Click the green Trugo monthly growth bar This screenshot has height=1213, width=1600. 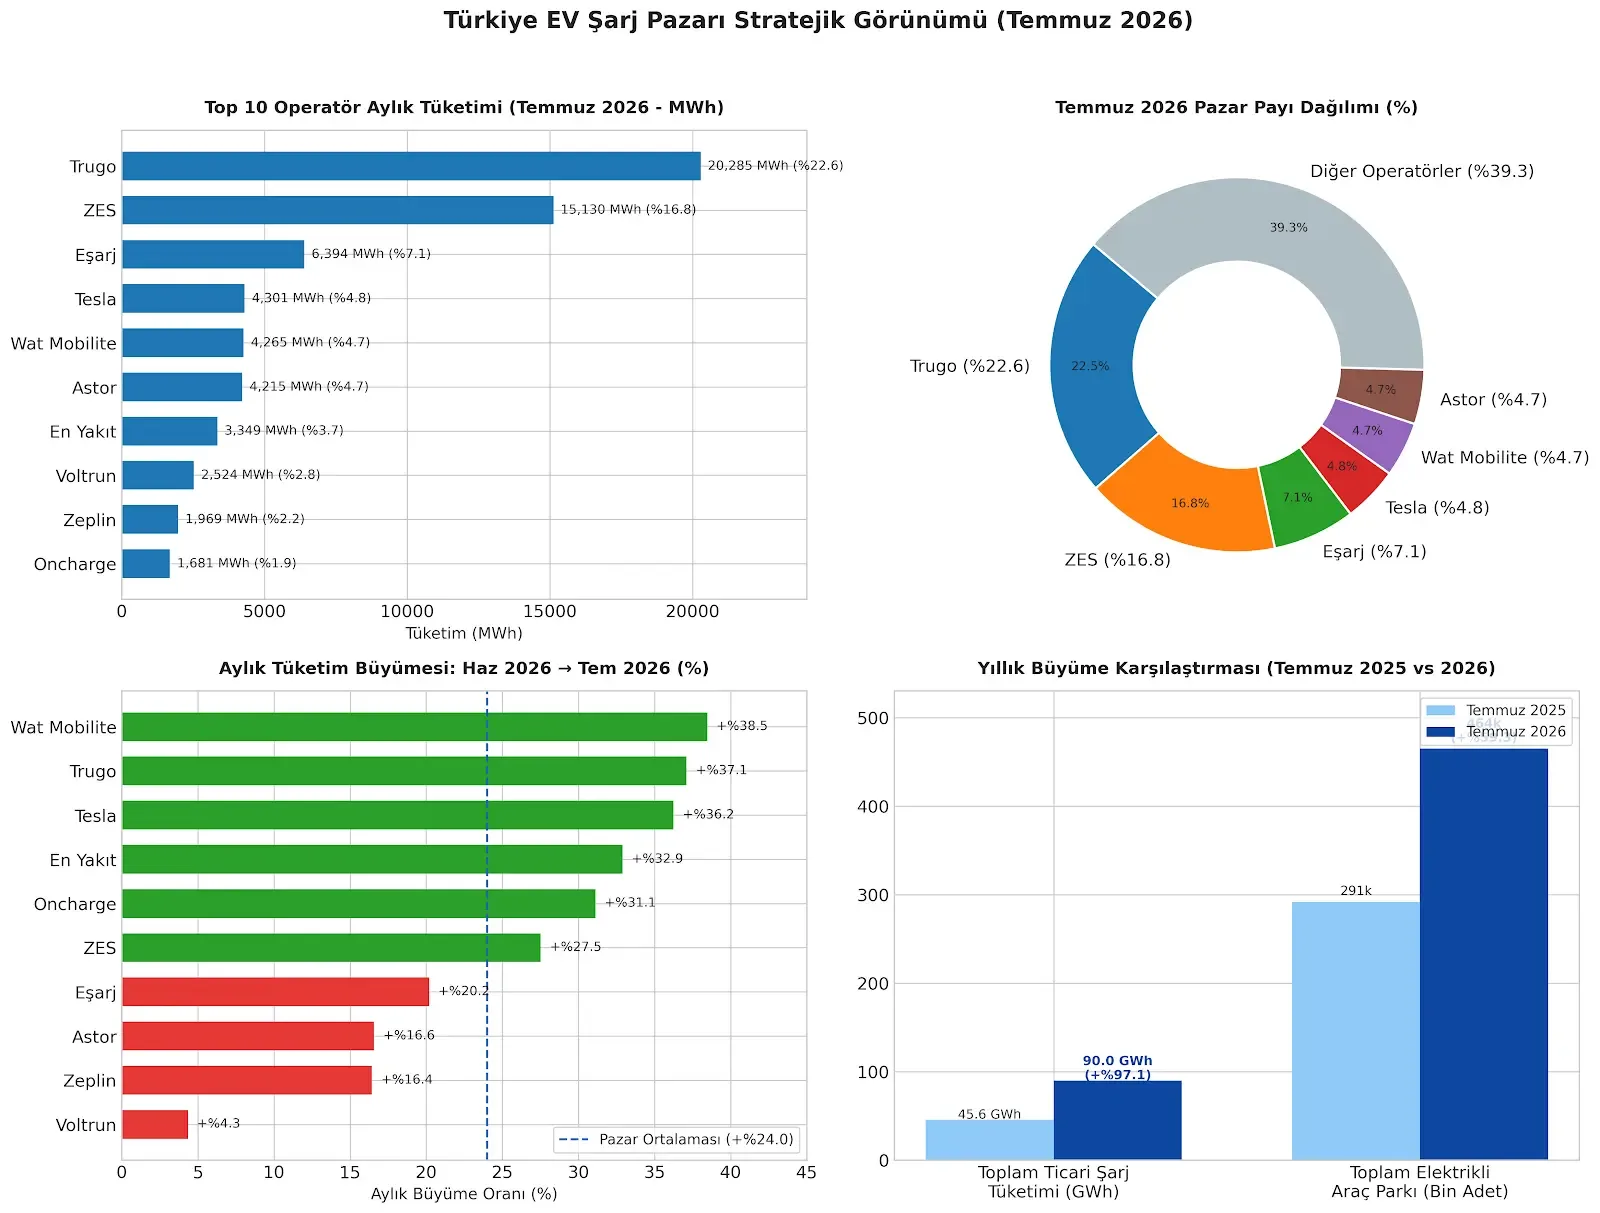(x=404, y=771)
